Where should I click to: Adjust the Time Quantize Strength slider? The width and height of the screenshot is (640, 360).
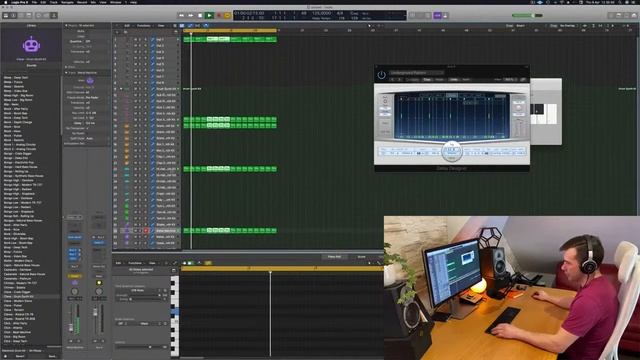144,295
